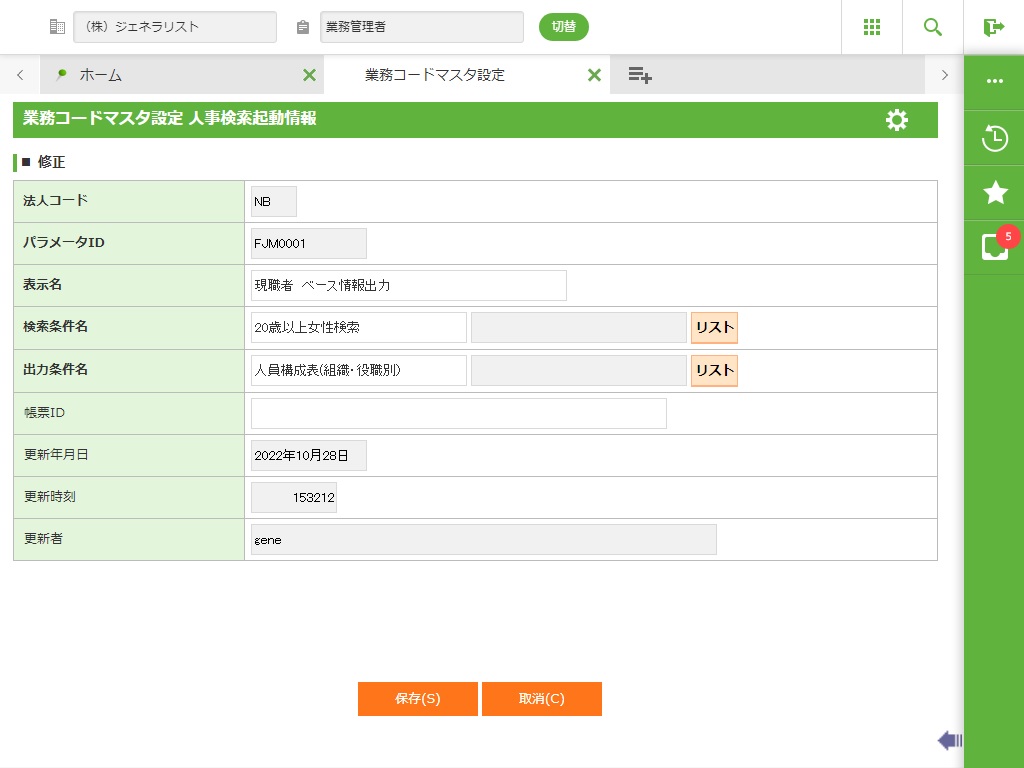Viewport: 1024px width, 768px height.
Task: Open favorites star icon in sidebar
Action: tap(995, 192)
